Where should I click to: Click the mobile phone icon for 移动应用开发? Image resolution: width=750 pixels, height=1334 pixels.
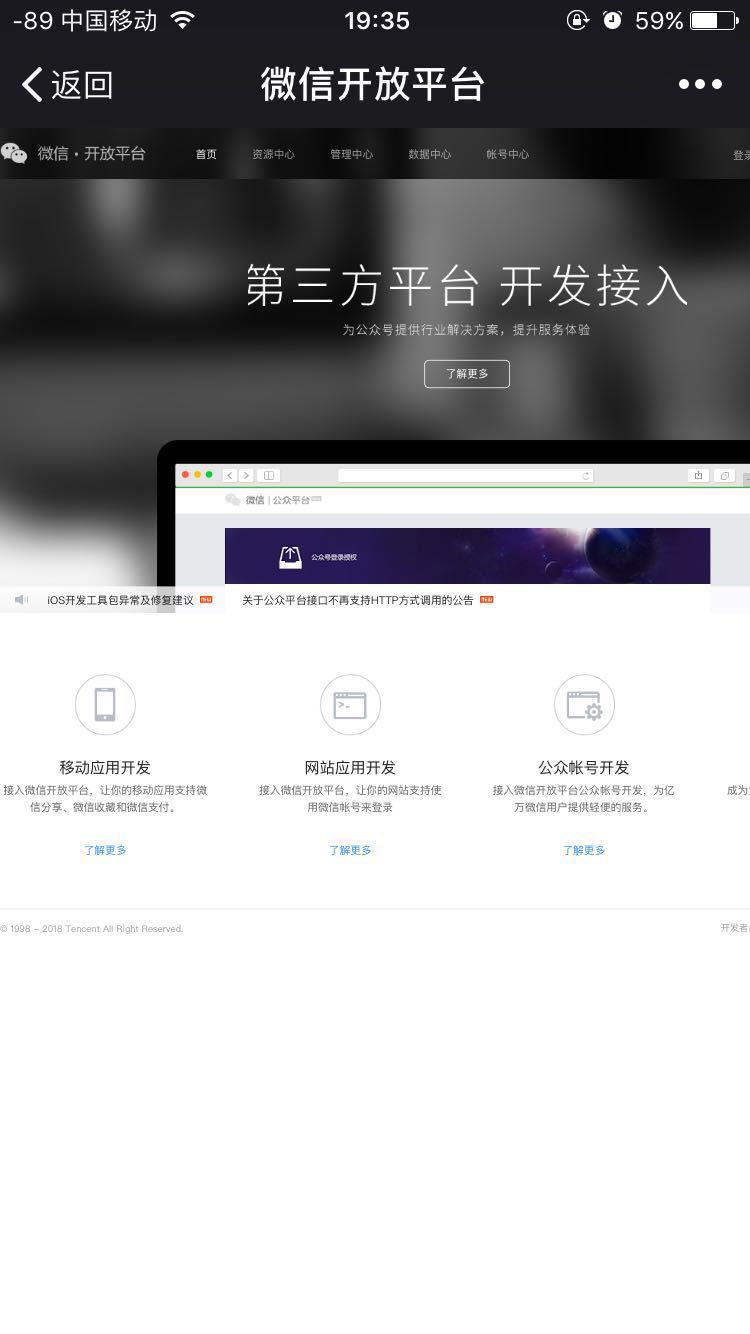[x=105, y=705]
